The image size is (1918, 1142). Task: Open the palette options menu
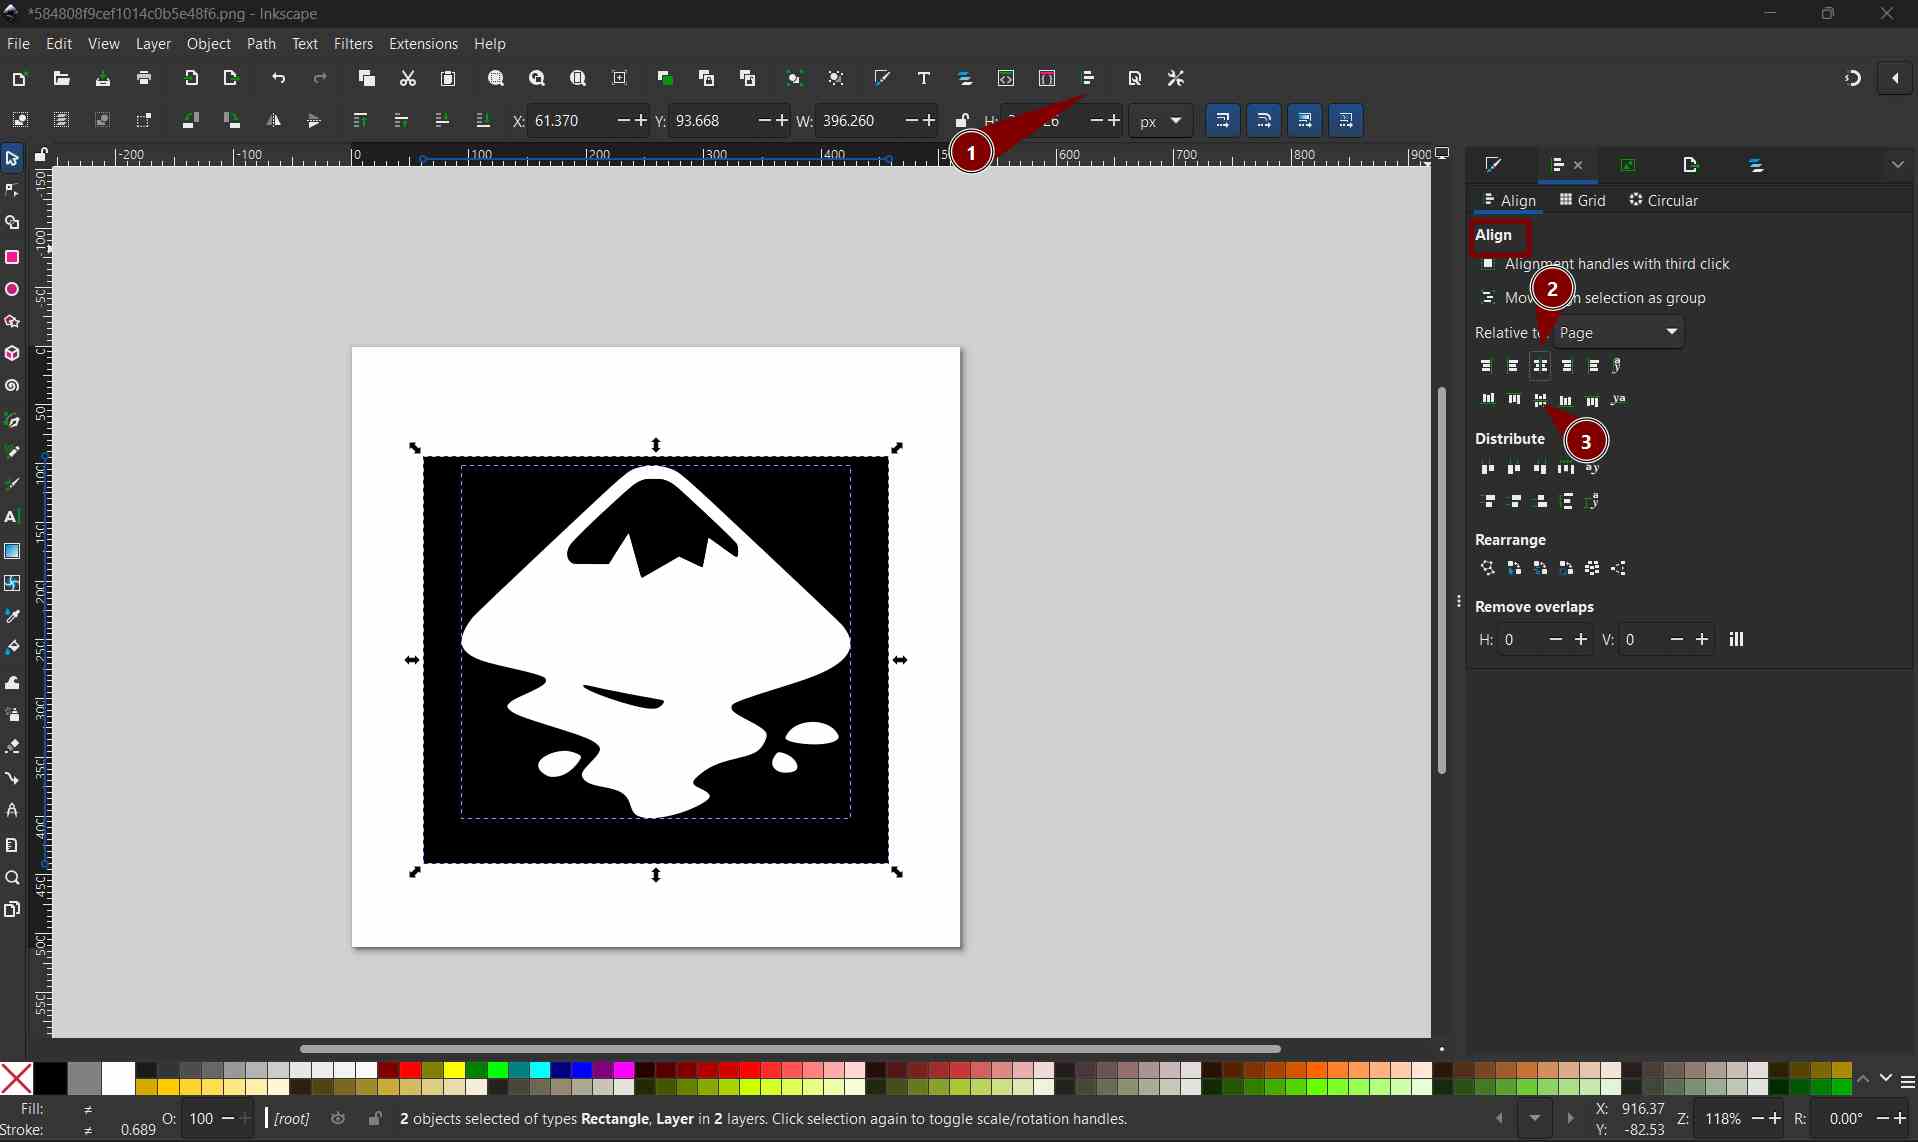[1908, 1082]
